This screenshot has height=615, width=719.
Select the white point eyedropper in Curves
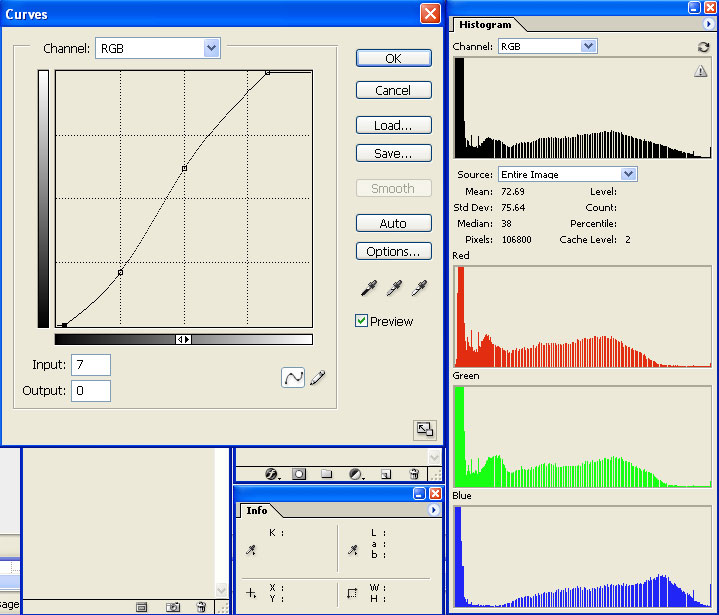(419, 288)
